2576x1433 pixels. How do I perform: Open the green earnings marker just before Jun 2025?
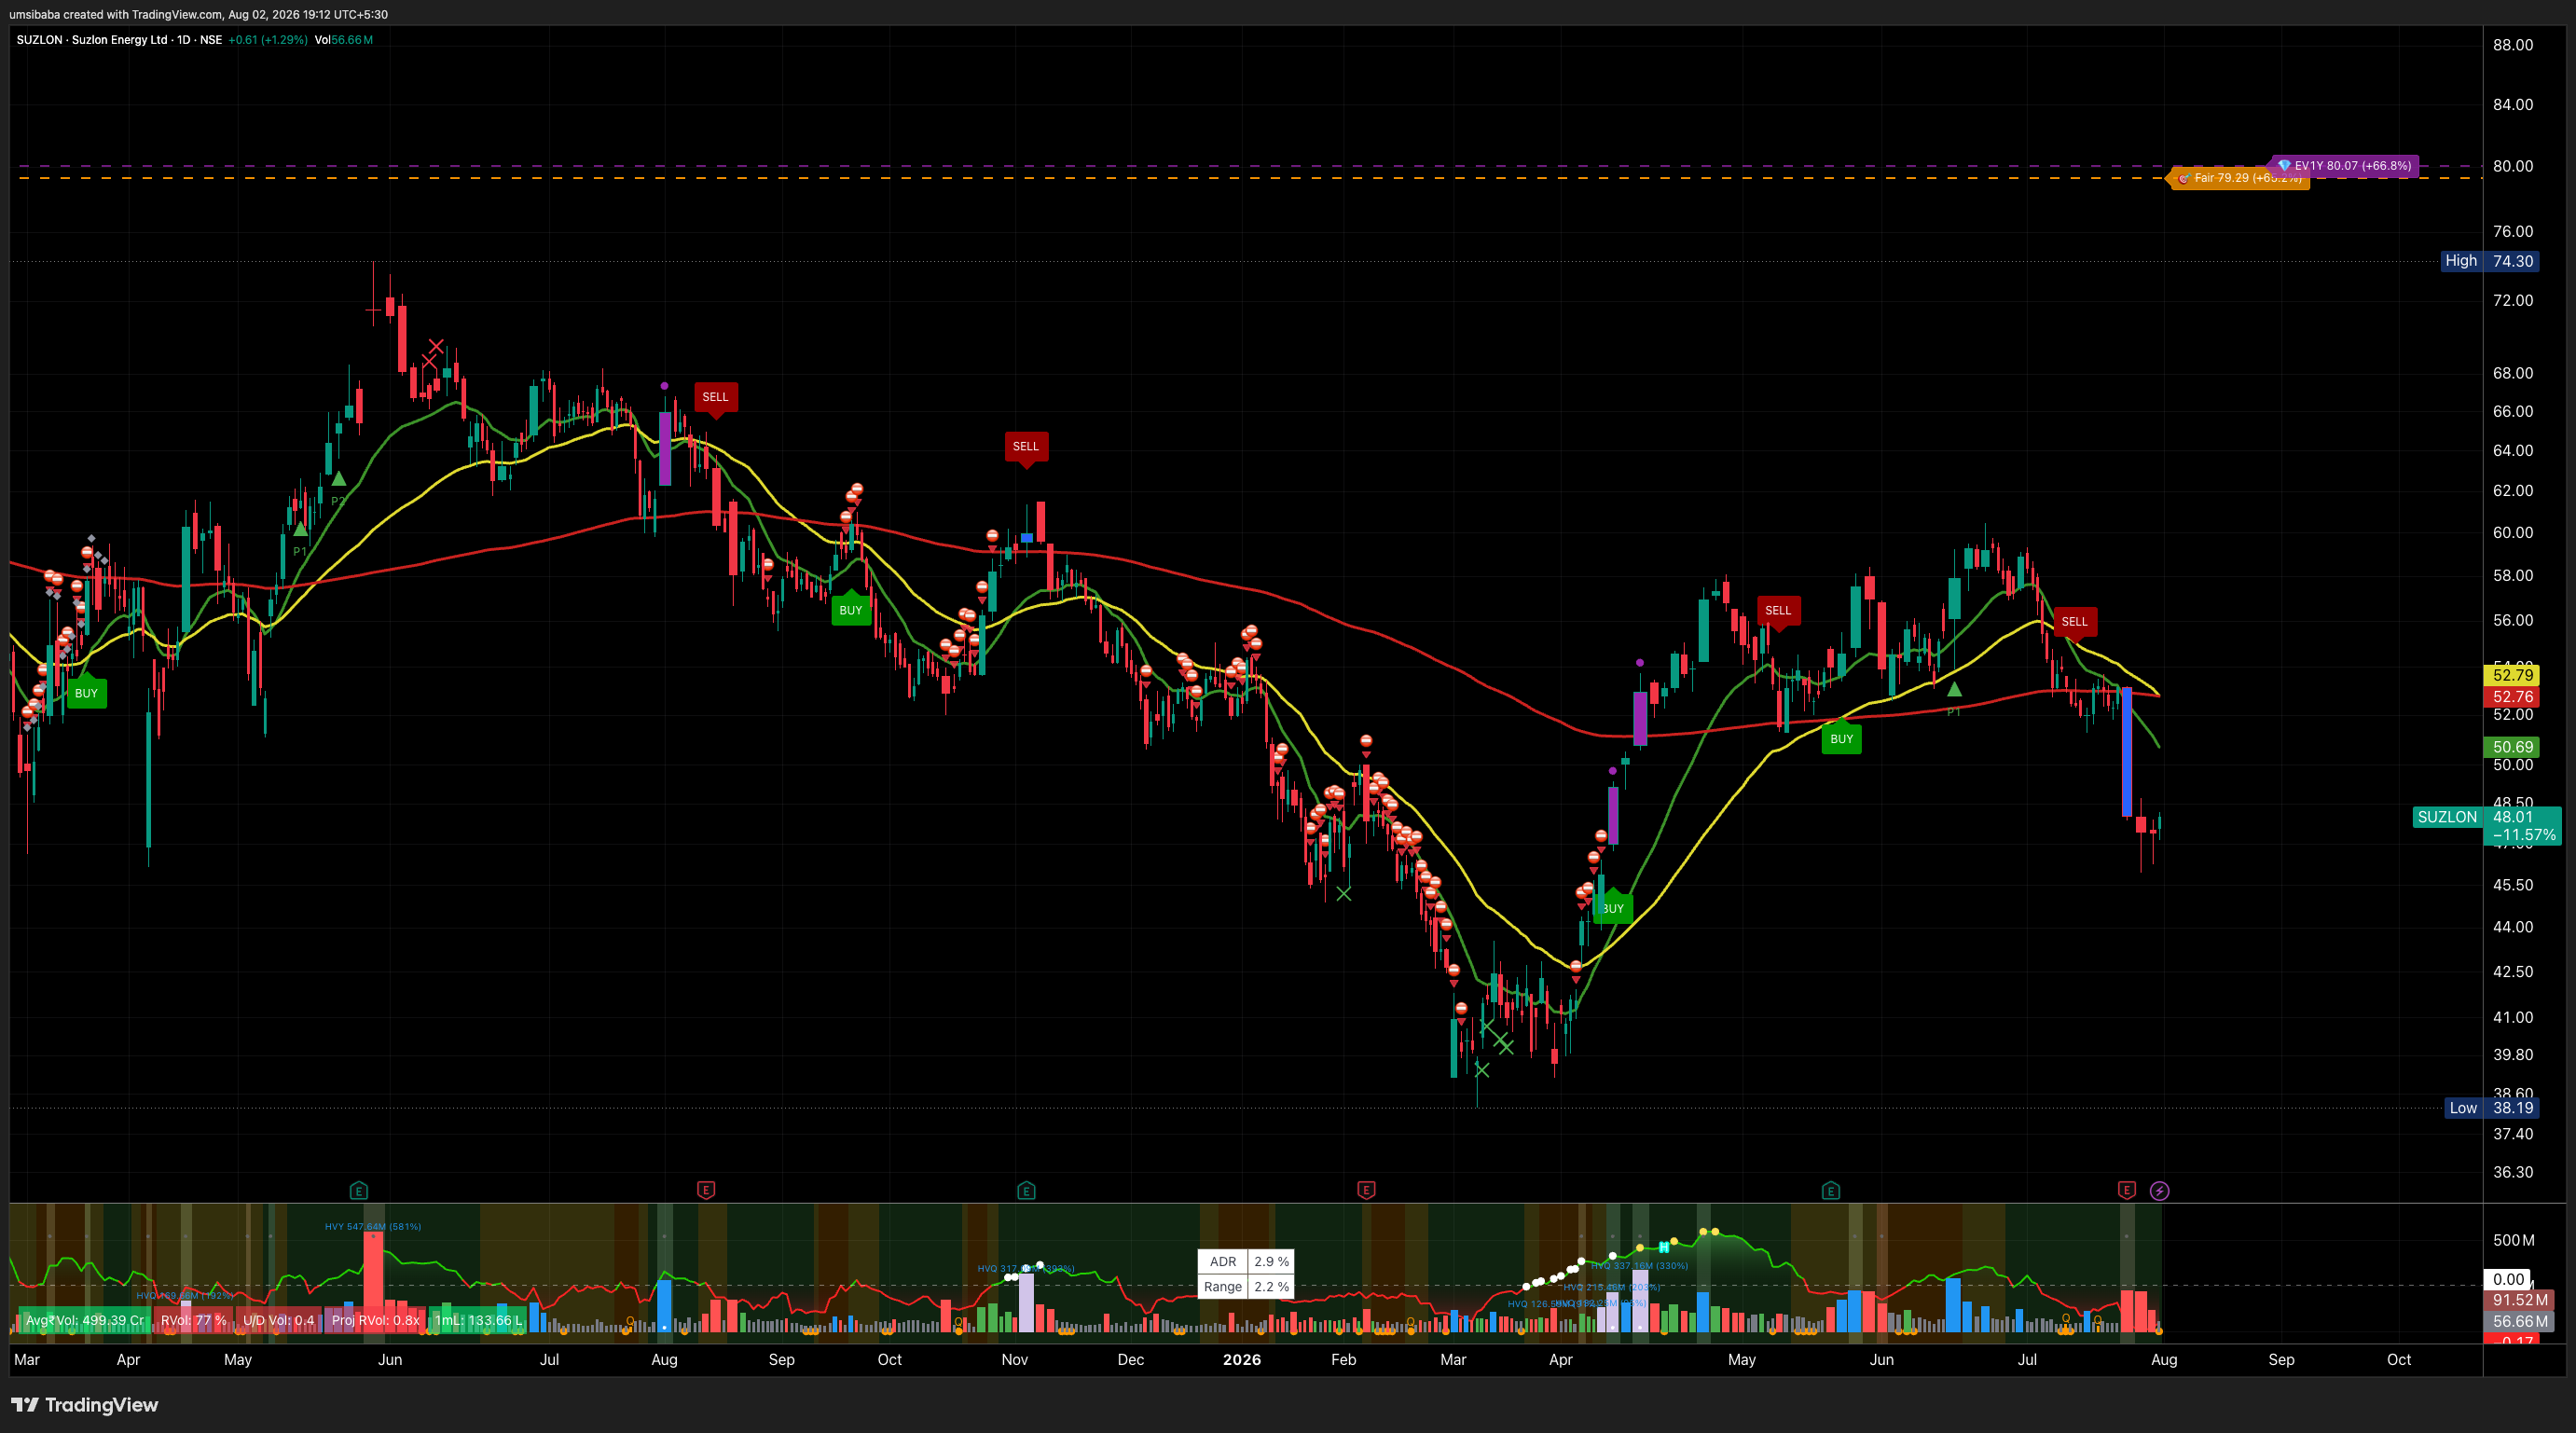[359, 1190]
